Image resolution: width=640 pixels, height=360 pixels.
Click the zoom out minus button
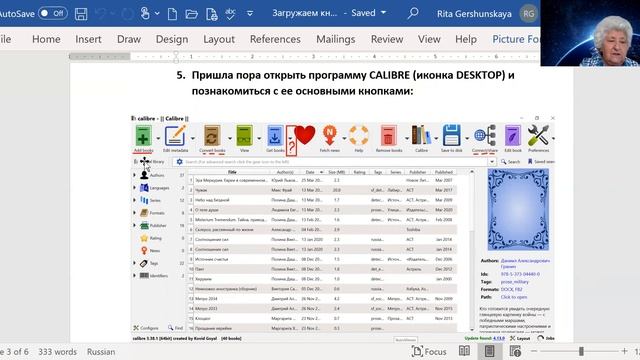click(534, 351)
